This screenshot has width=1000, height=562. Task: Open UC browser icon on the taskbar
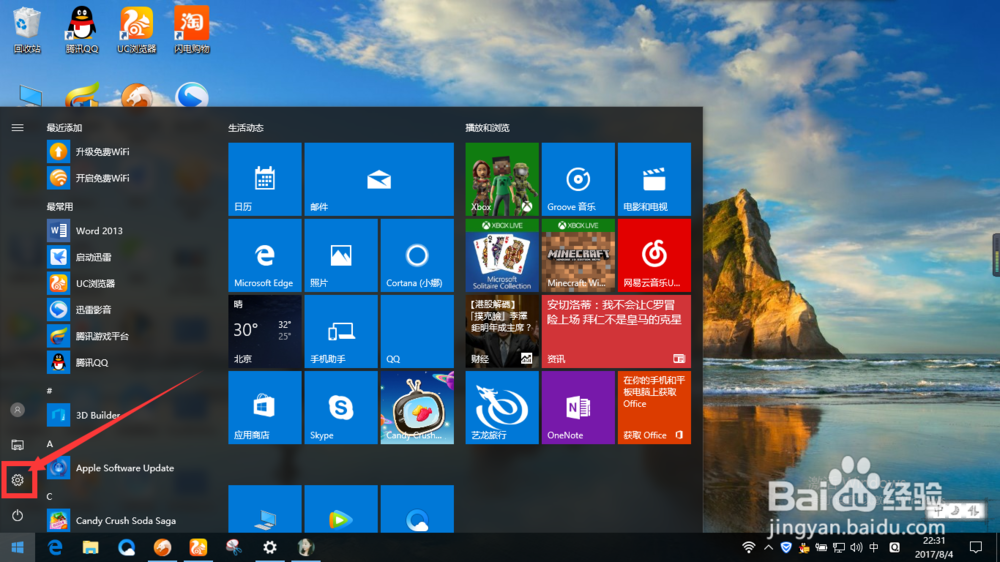pyautogui.click(x=198, y=547)
